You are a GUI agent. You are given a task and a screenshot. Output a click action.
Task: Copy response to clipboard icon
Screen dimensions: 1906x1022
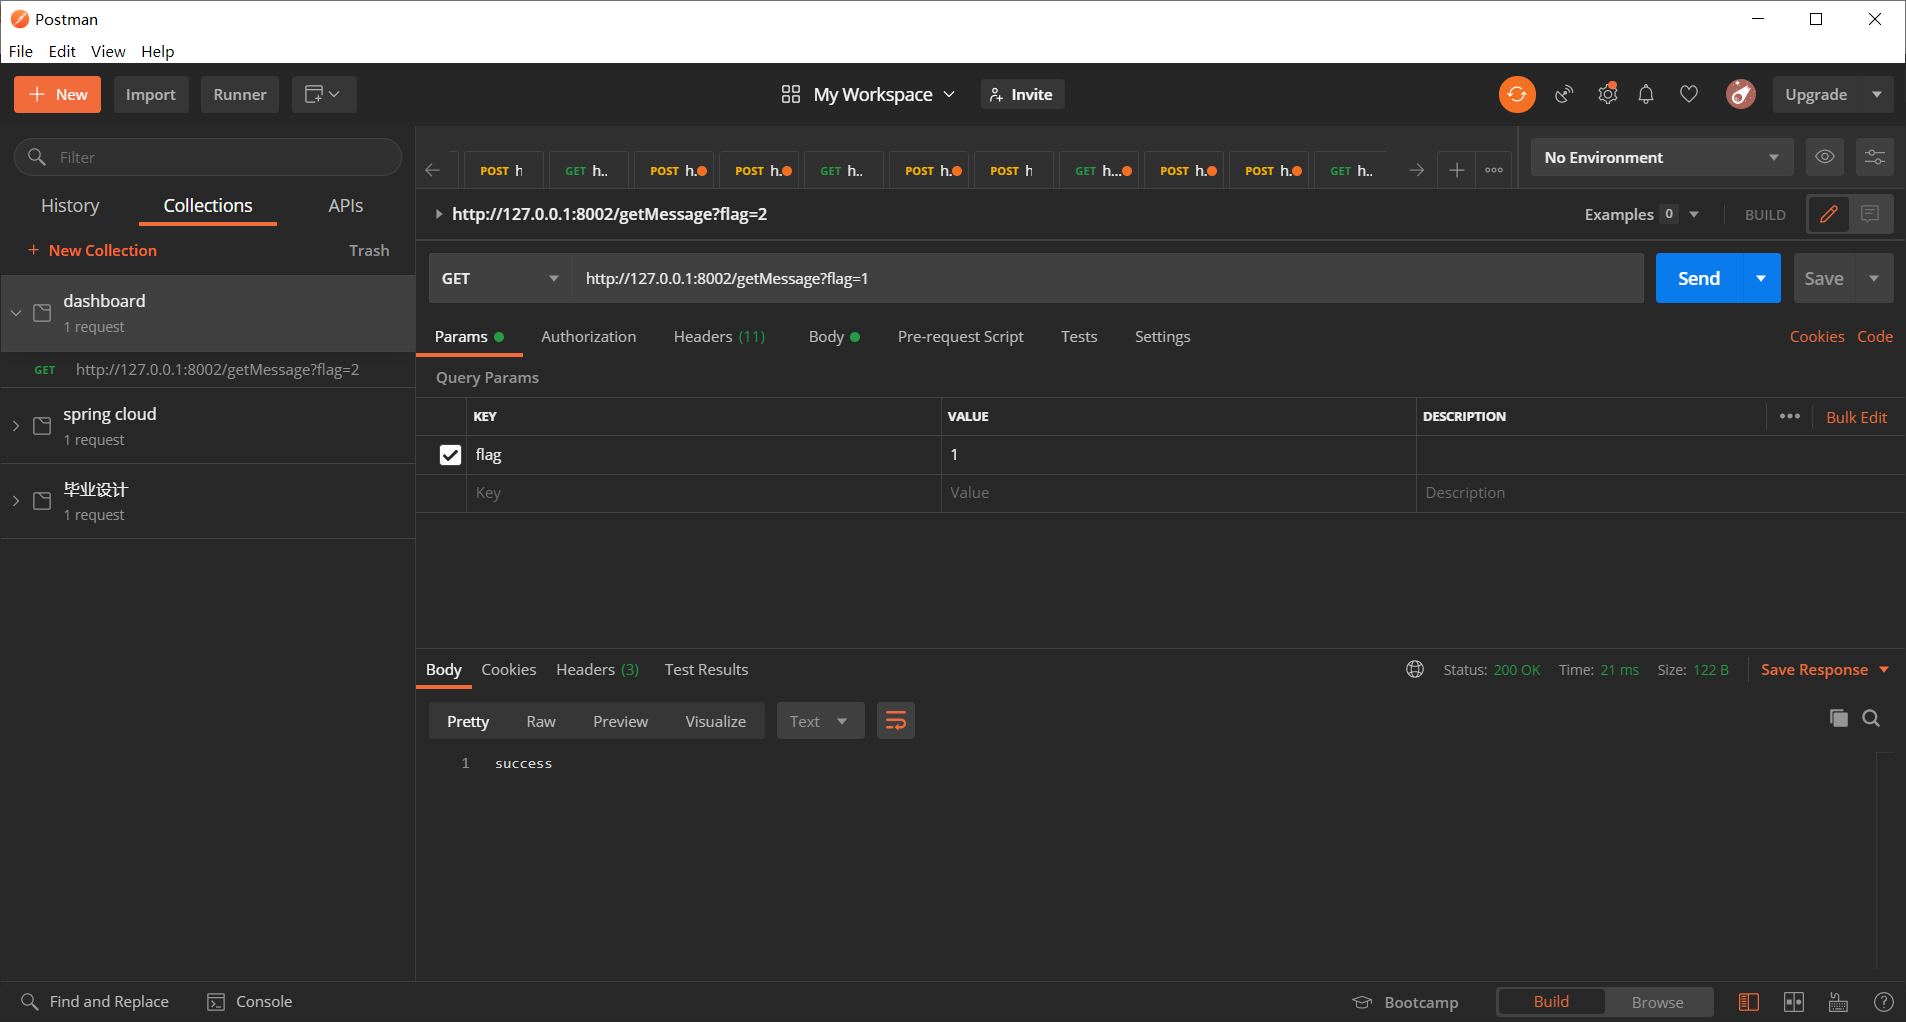(x=1838, y=718)
